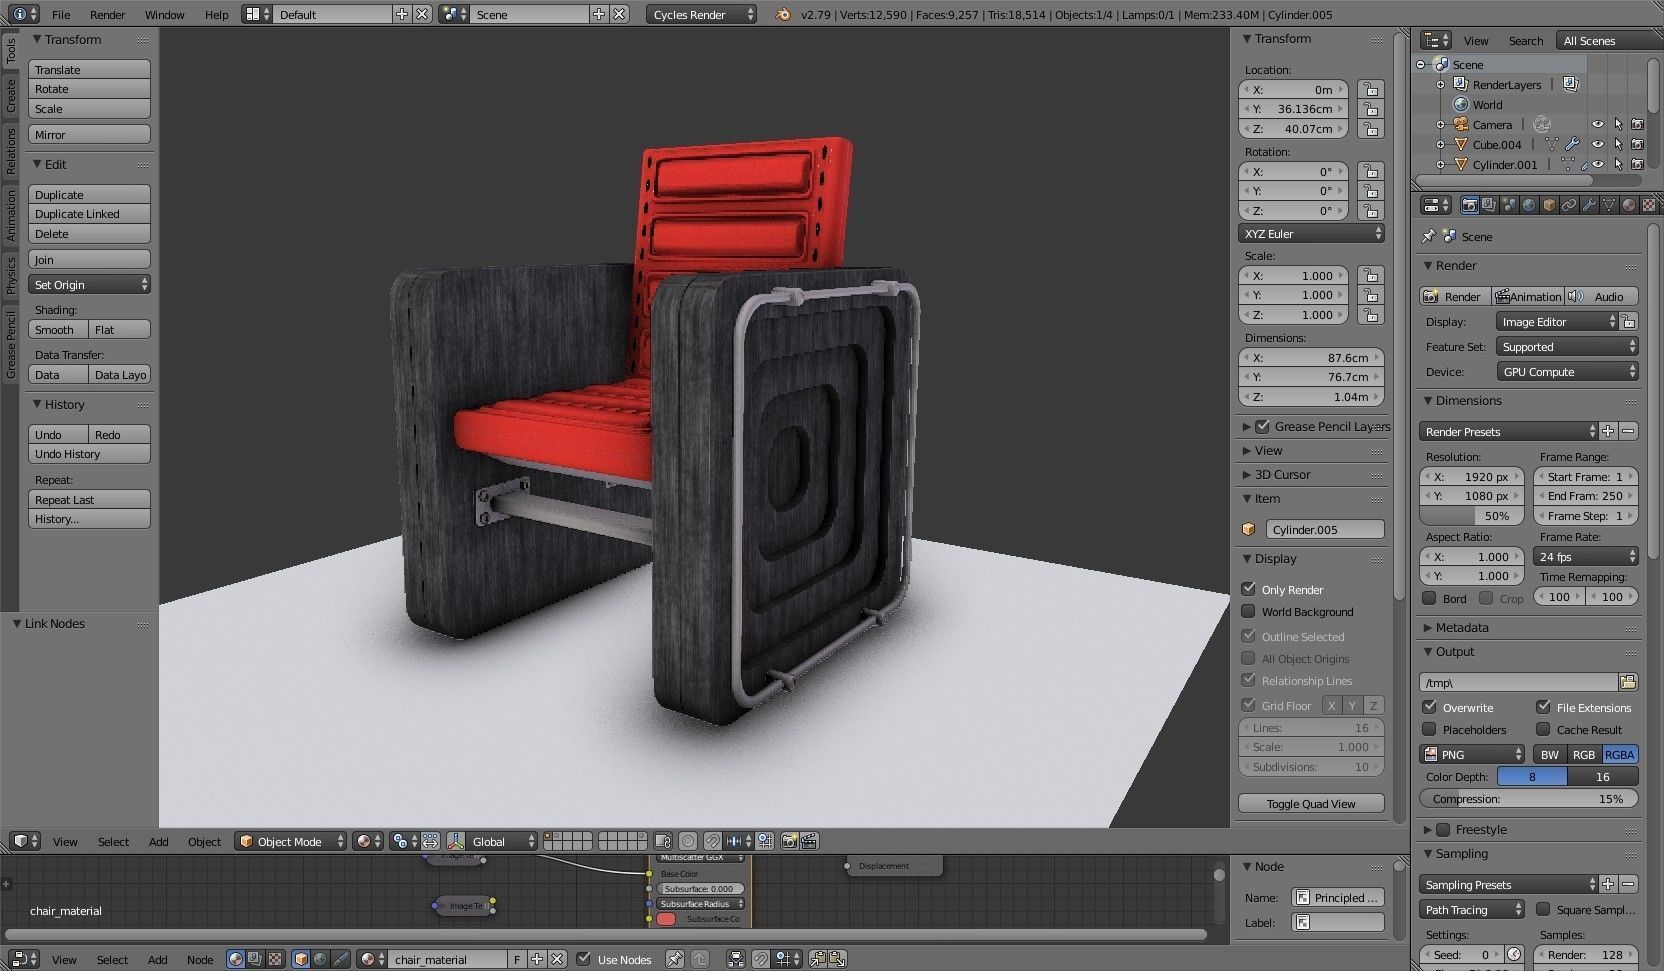Open the Material properties tab (sphere icon)
This screenshot has height=971, width=1664.
1629,205
